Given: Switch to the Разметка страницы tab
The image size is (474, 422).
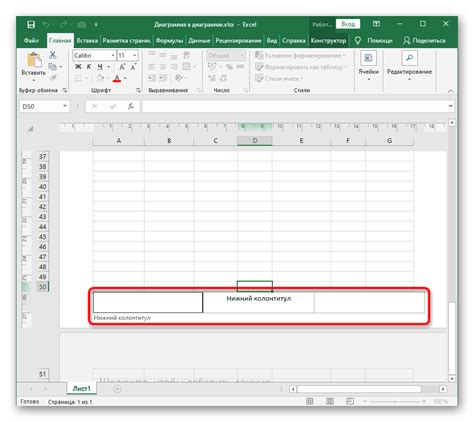Looking at the screenshot, I should point(127,41).
